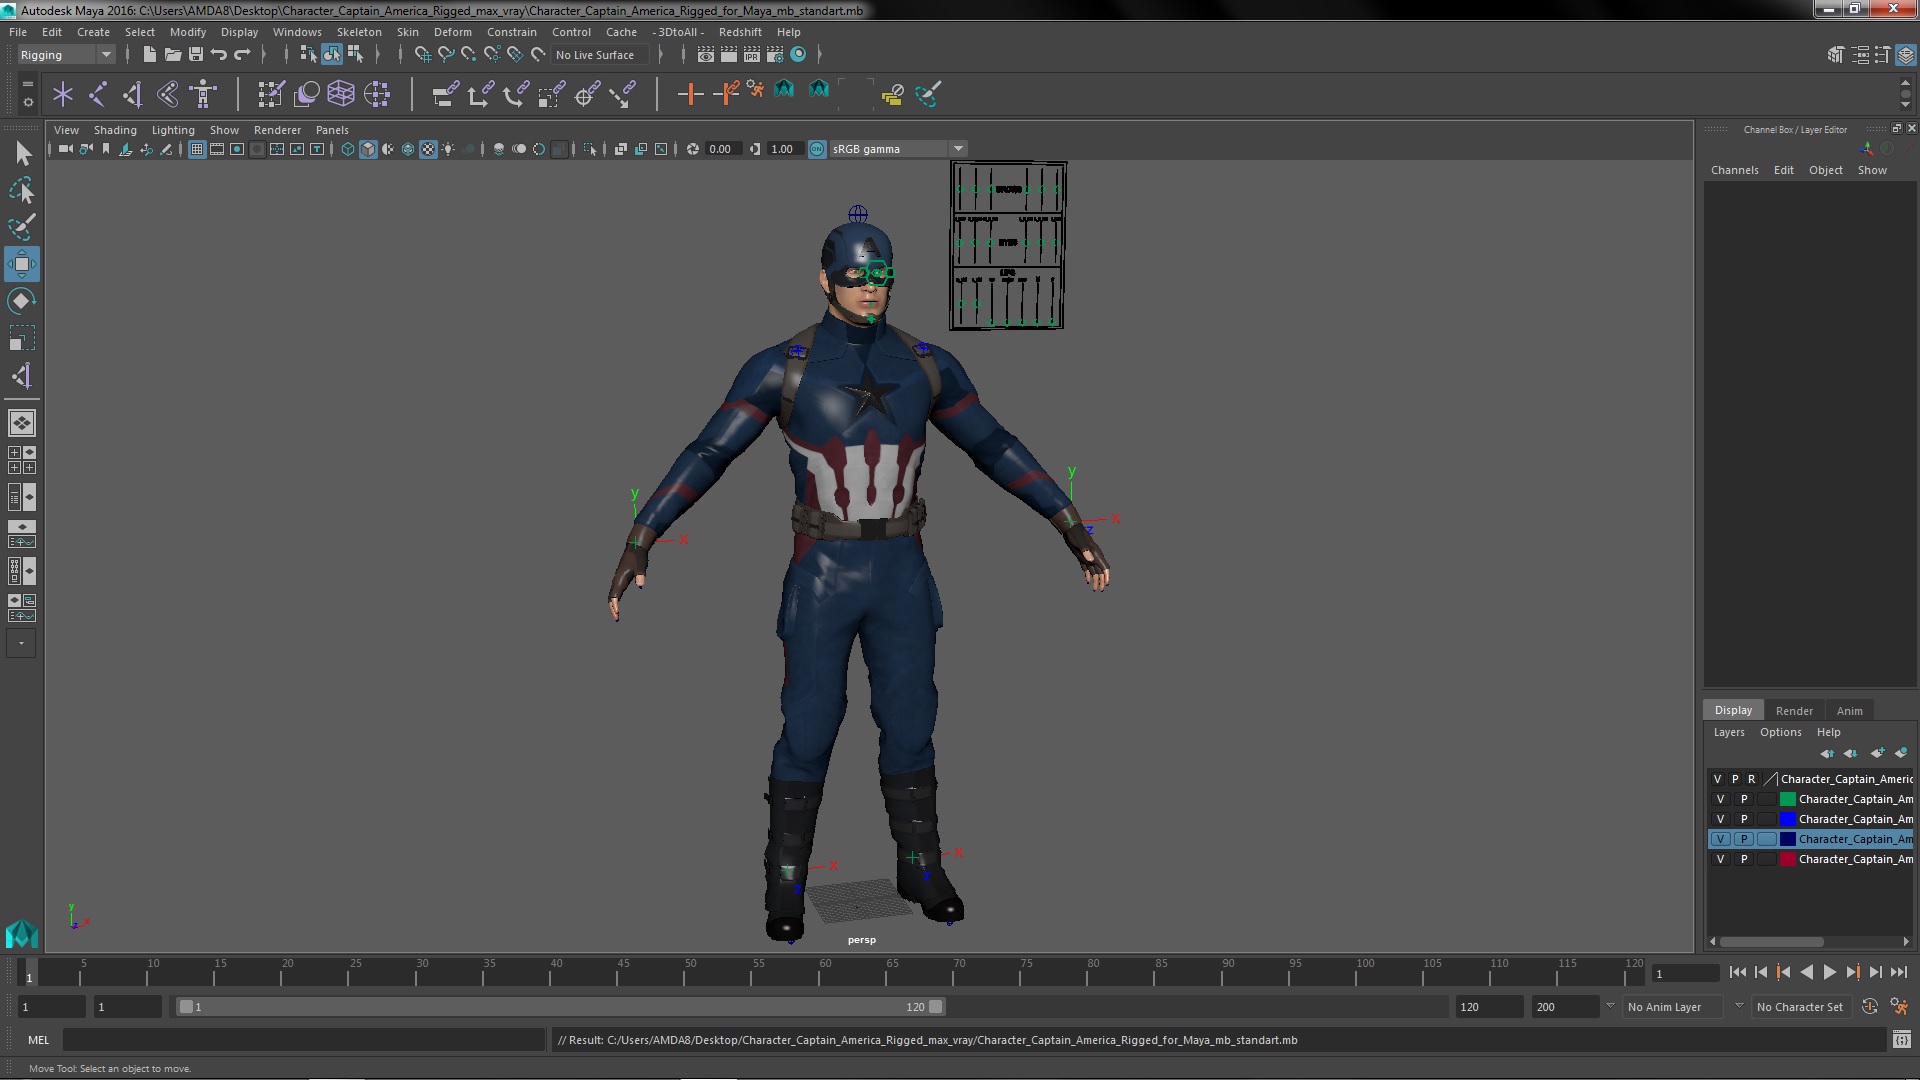Image resolution: width=1920 pixels, height=1080 pixels.
Task: Open the Render View icon
Action: (705, 55)
